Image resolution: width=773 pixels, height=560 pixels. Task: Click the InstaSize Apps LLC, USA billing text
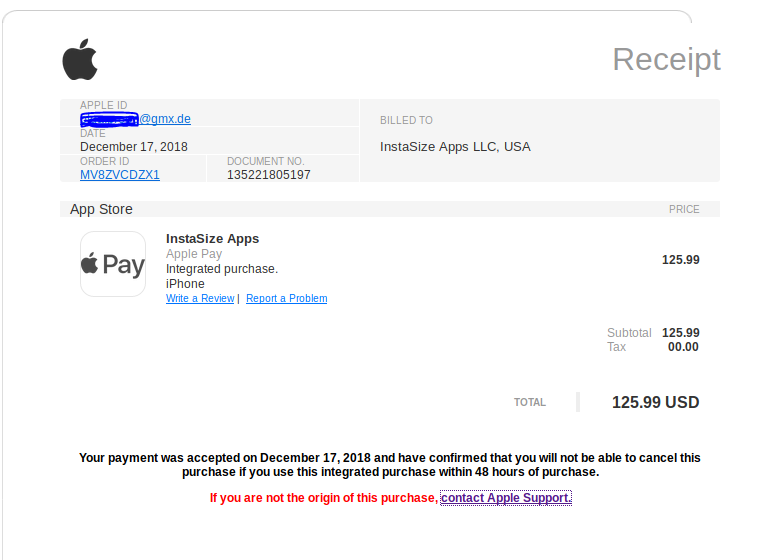pyautogui.click(x=455, y=147)
